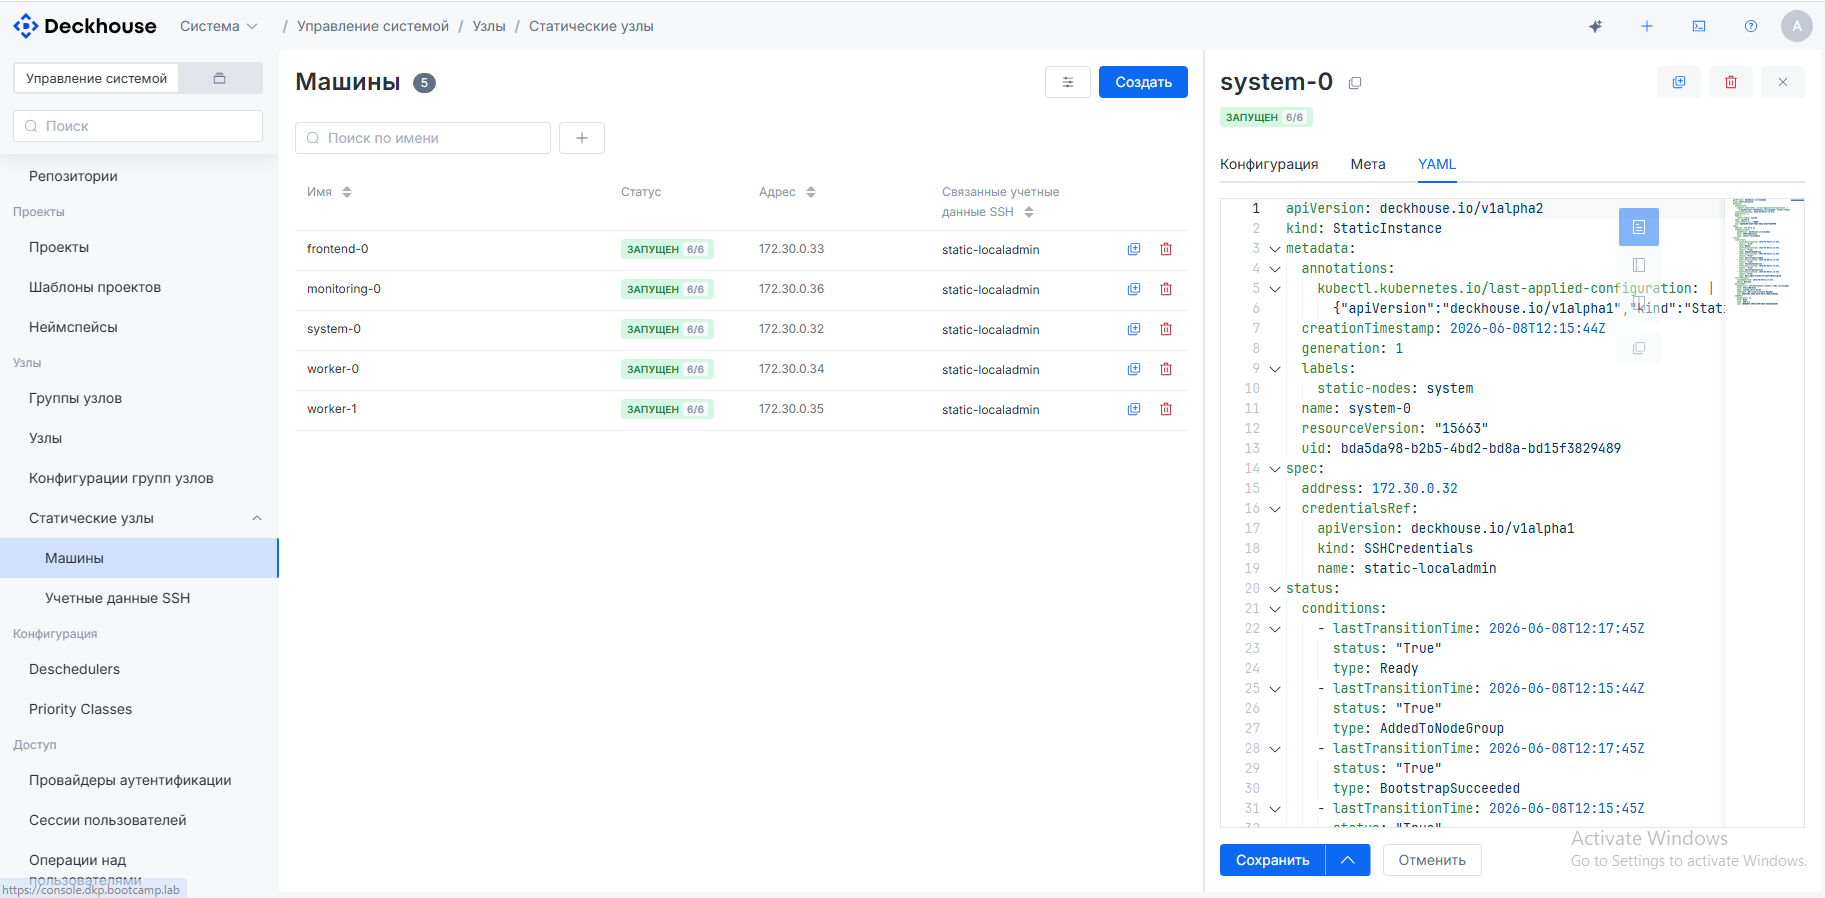The width and height of the screenshot is (1825, 898).
Task: Open the AI assistant sparkle icon
Action: (x=1595, y=26)
